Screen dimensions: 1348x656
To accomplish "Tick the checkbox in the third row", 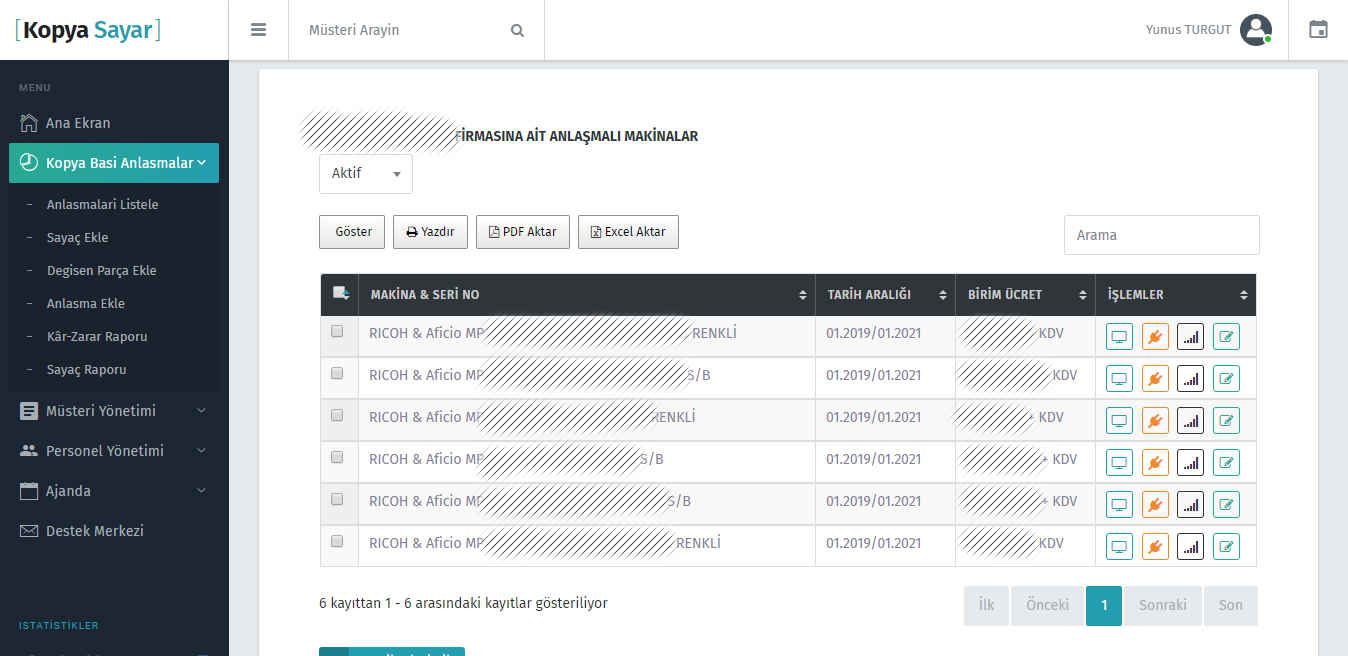I will pos(337,415).
